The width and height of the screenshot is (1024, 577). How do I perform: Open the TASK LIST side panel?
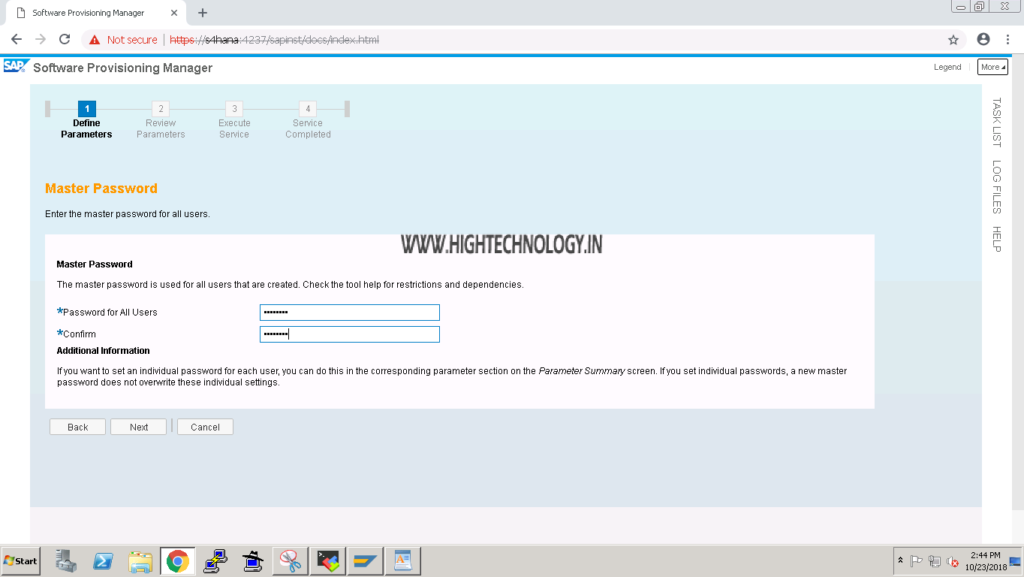point(997,122)
